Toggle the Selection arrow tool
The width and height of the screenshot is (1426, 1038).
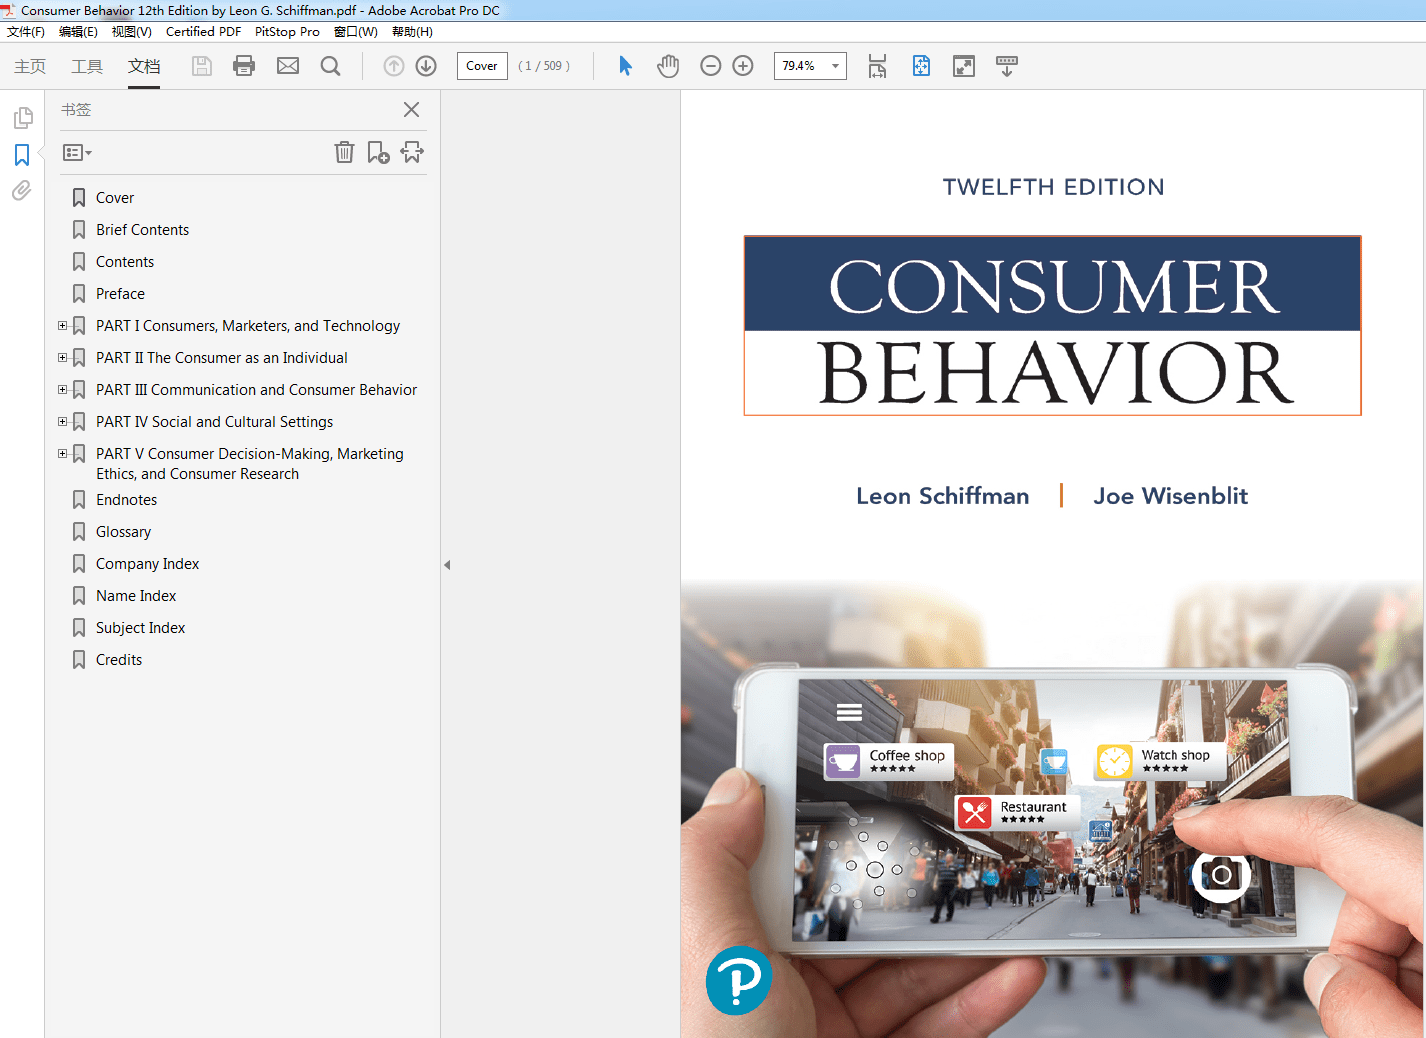click(x=624, y=66)
